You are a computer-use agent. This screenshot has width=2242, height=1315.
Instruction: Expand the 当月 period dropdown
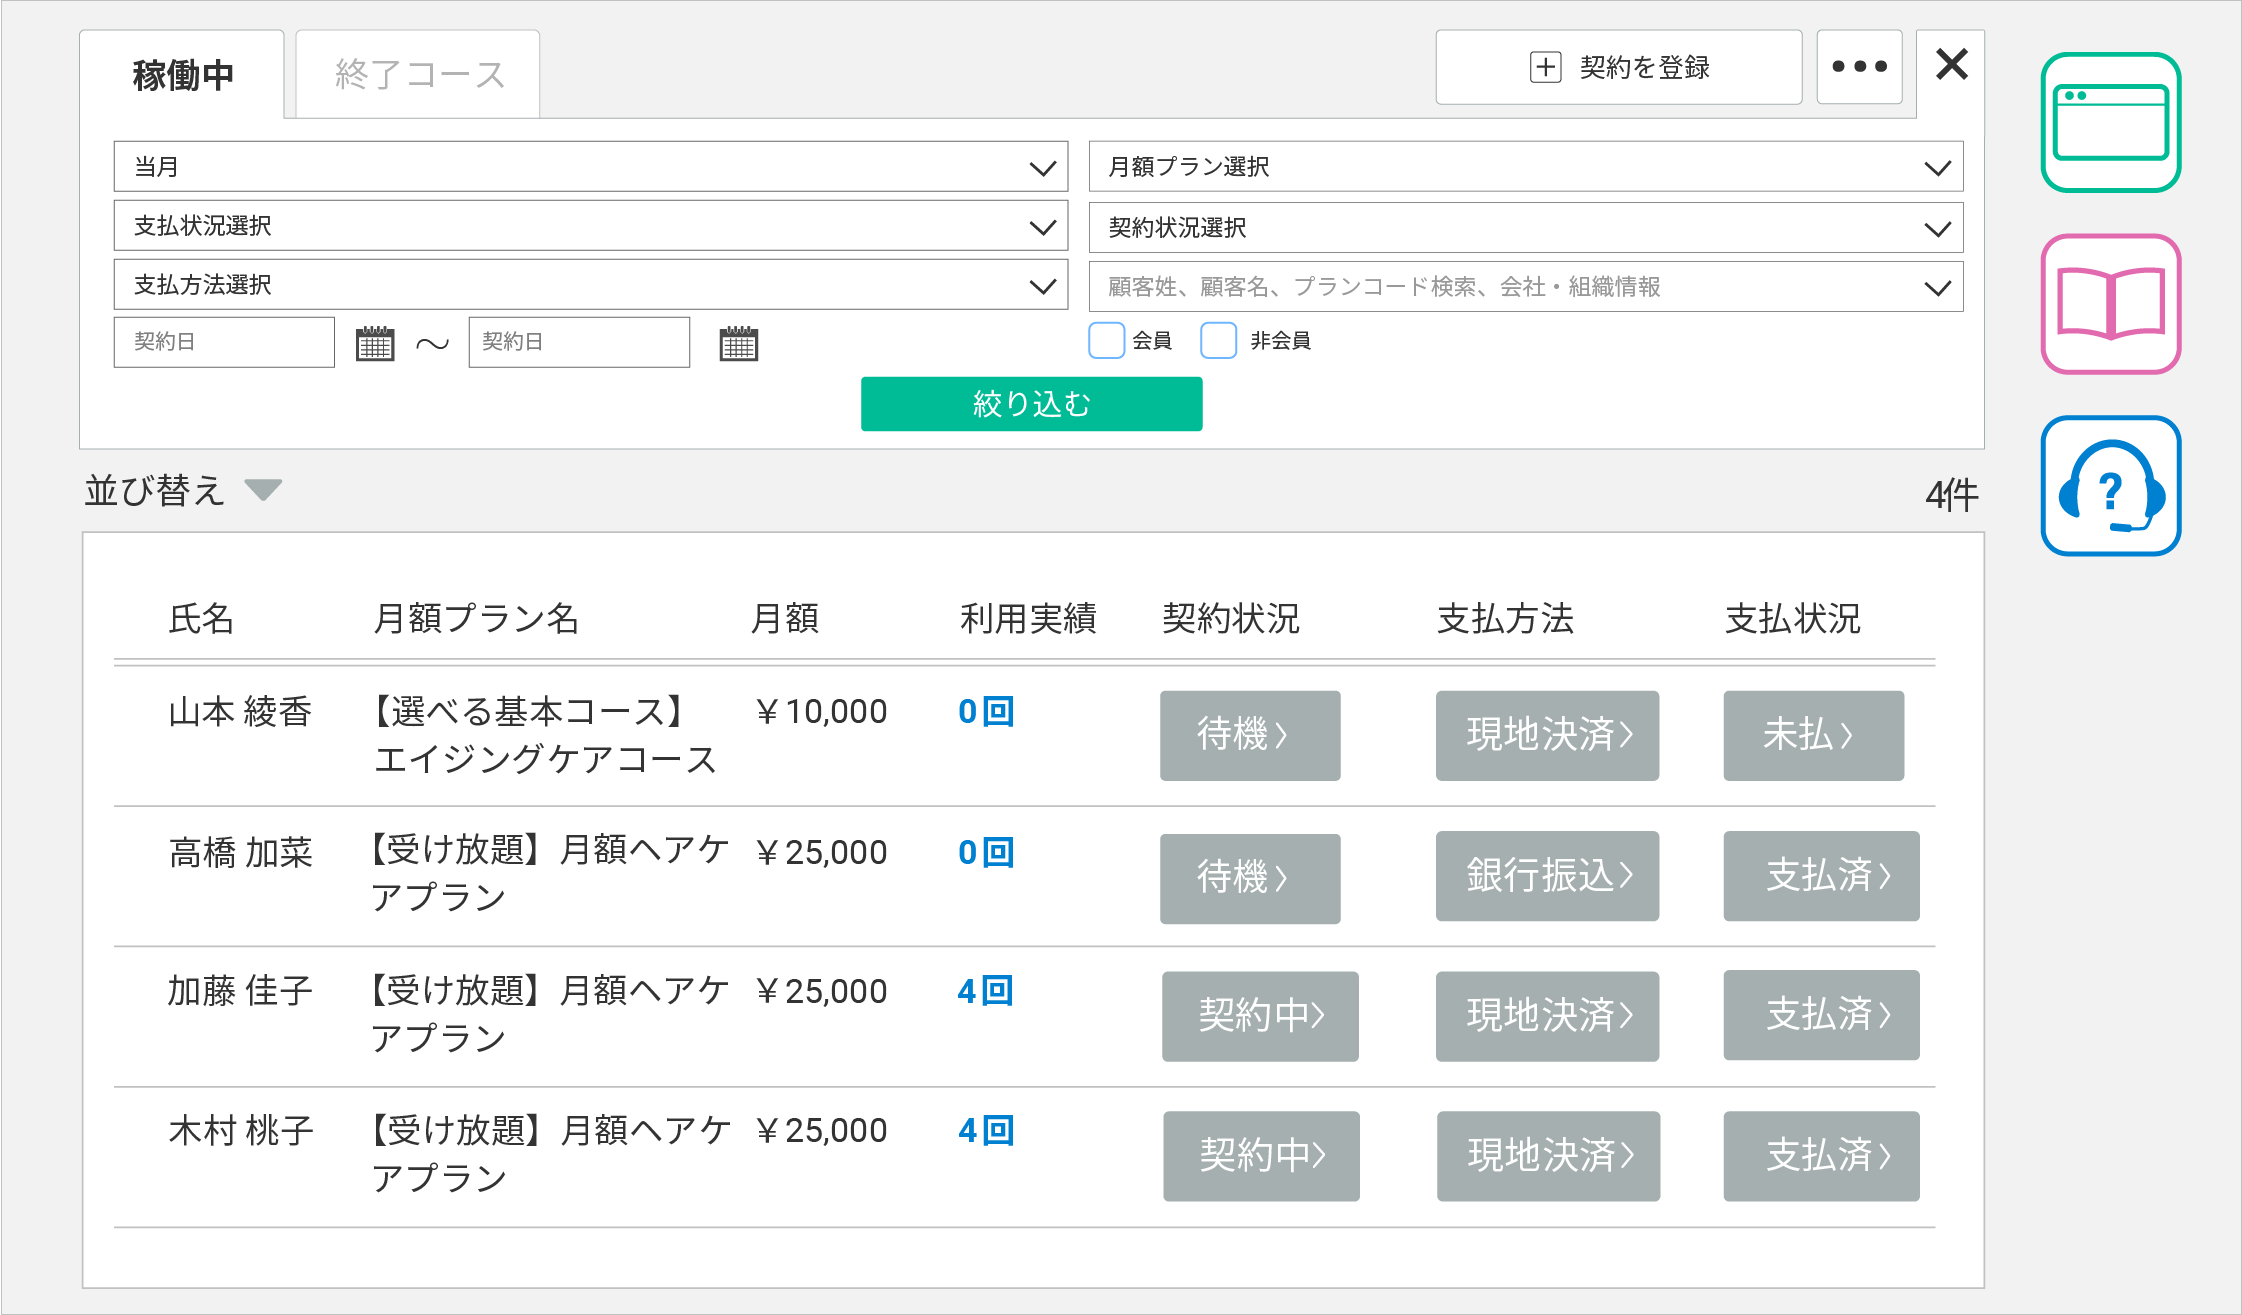coord(590,167)
